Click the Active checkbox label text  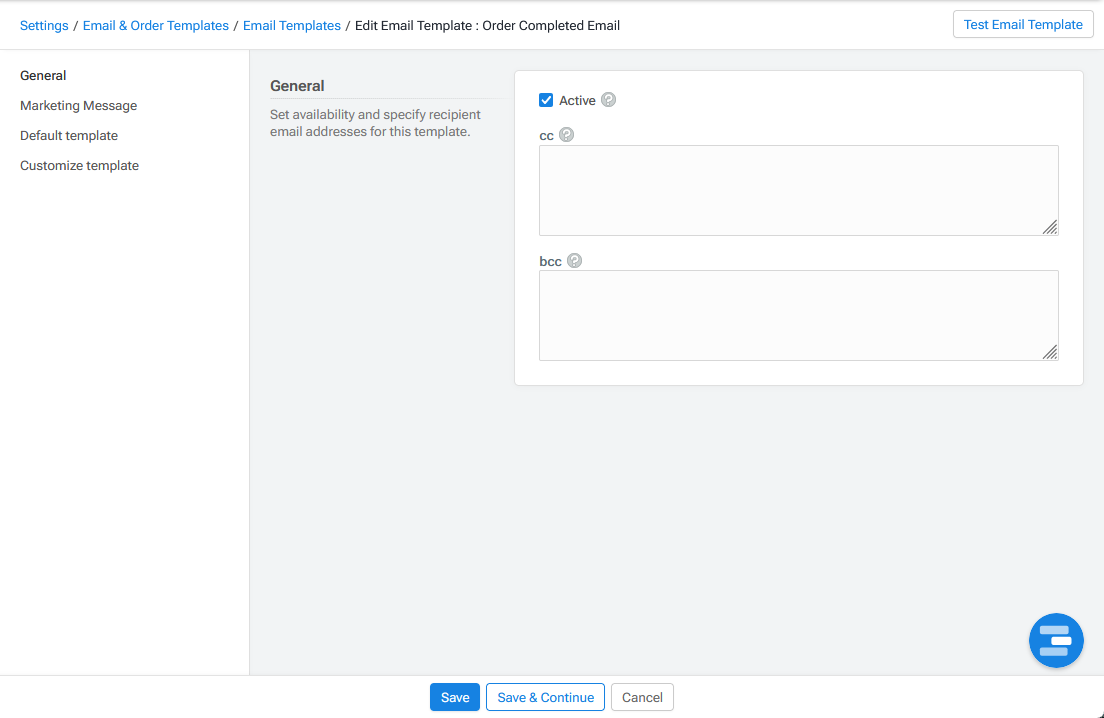coord(577,101)
